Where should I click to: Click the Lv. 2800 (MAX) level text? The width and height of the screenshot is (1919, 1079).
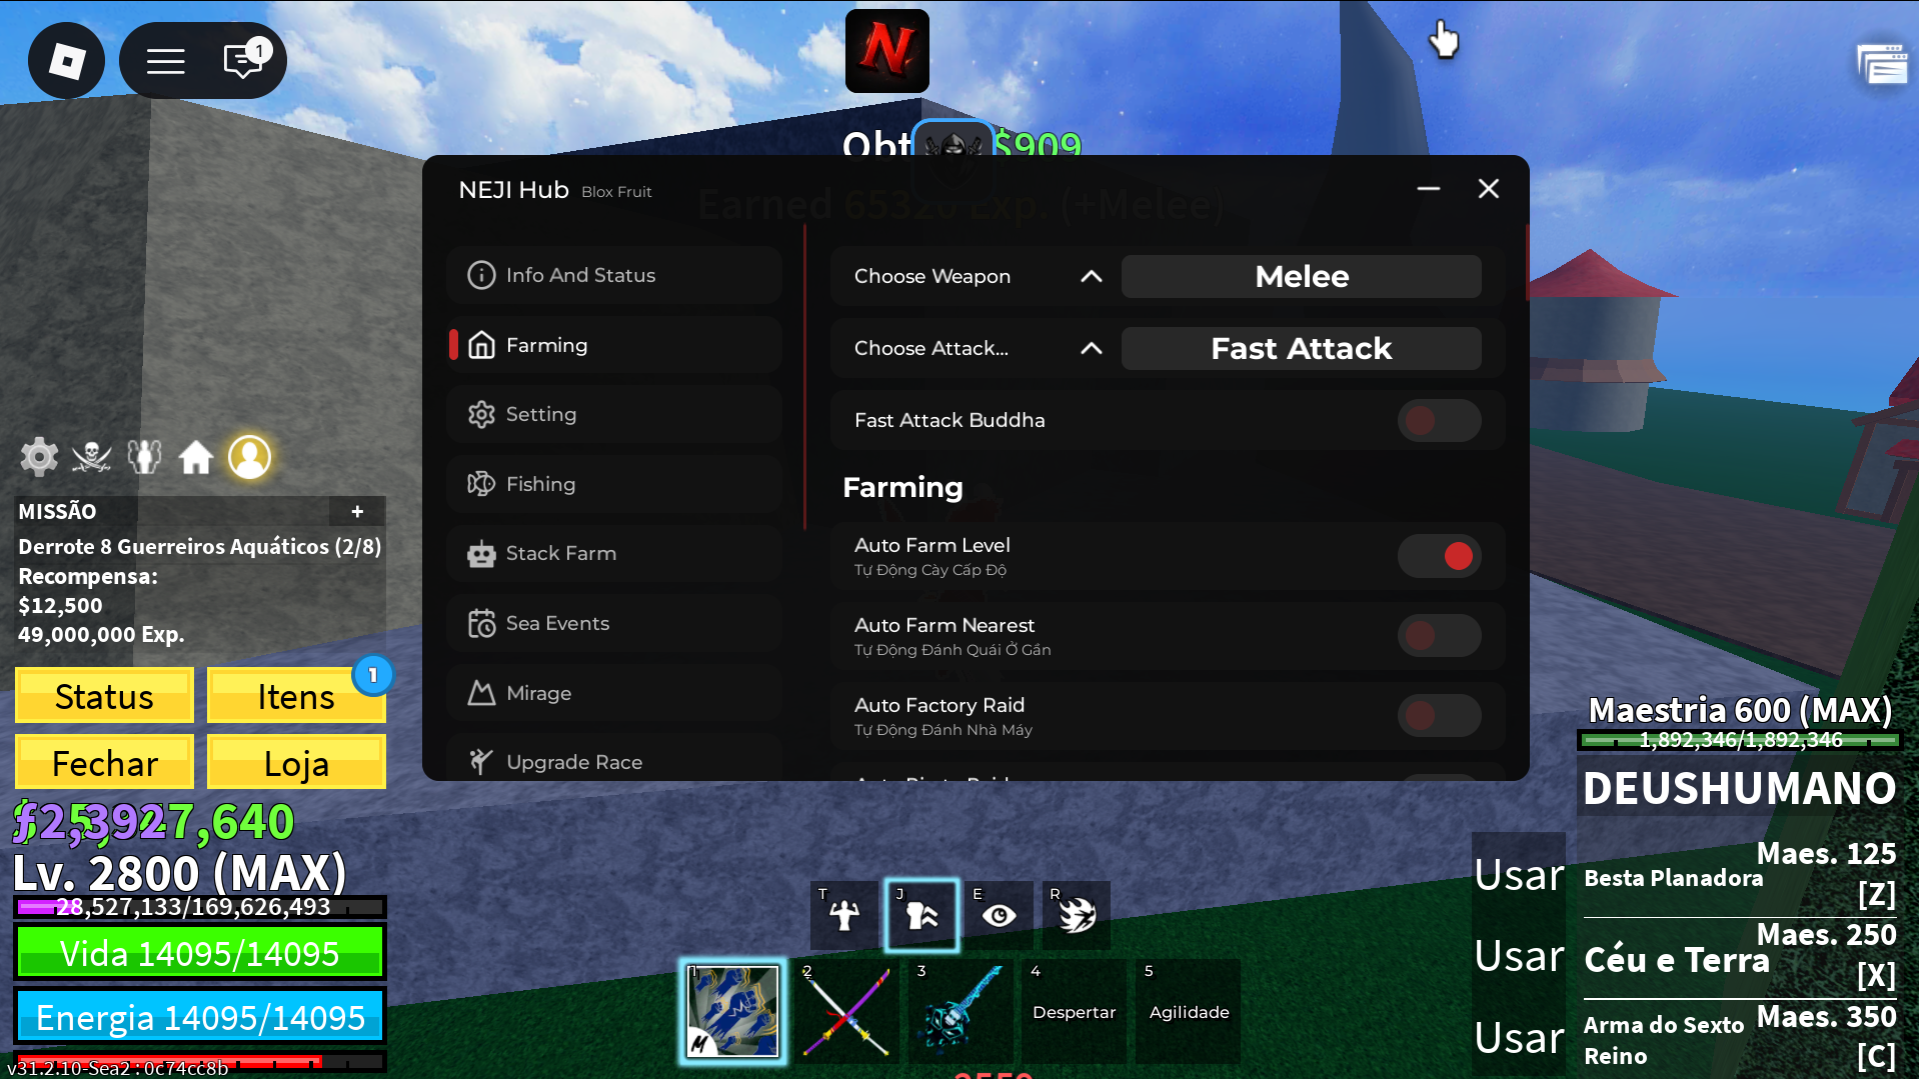coord(179,873)
